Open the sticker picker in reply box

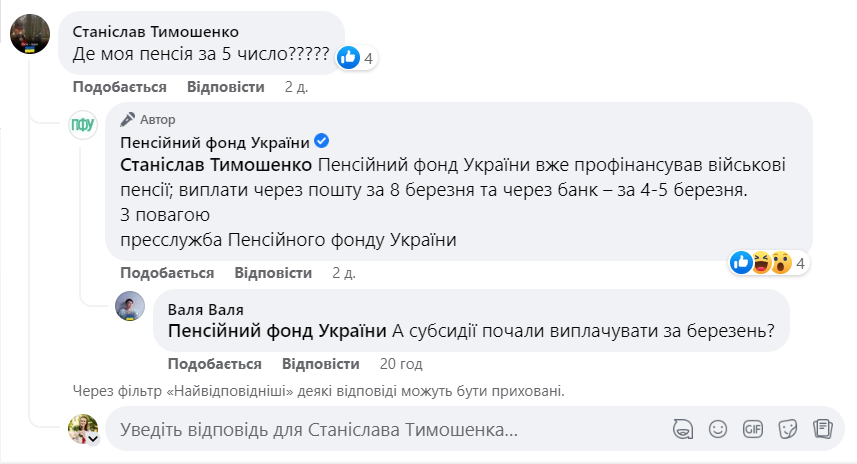787,429
